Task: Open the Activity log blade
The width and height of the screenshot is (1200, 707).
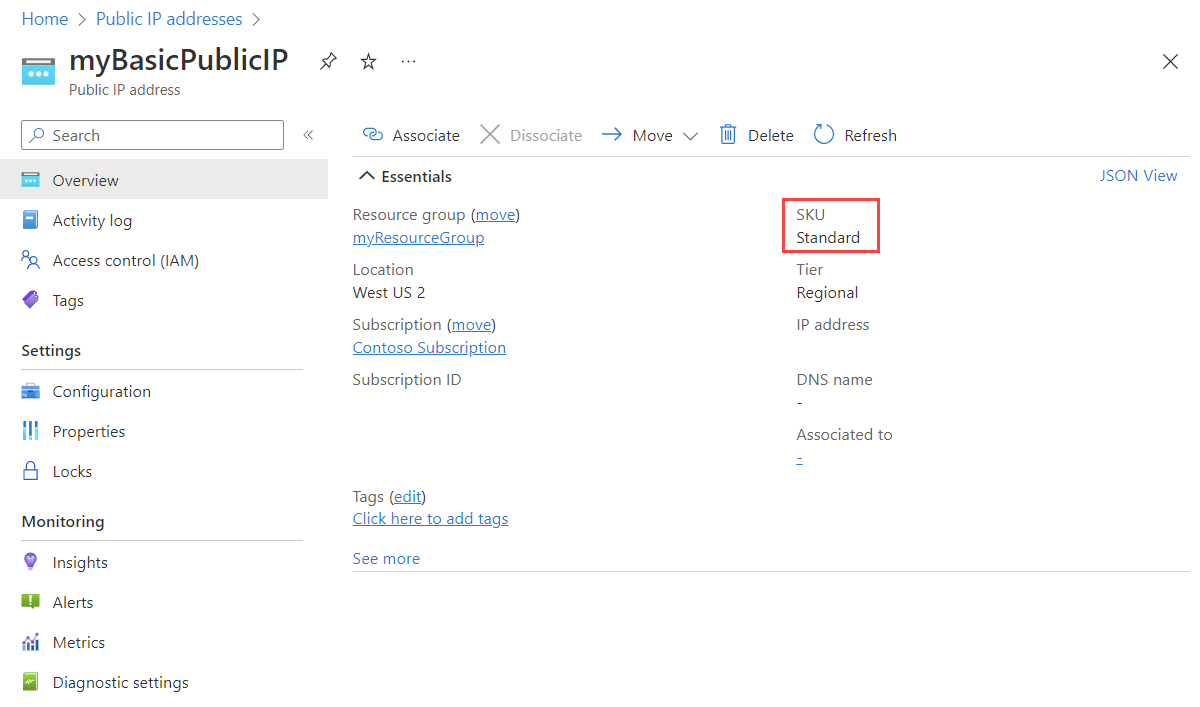Action: (89, 220)
